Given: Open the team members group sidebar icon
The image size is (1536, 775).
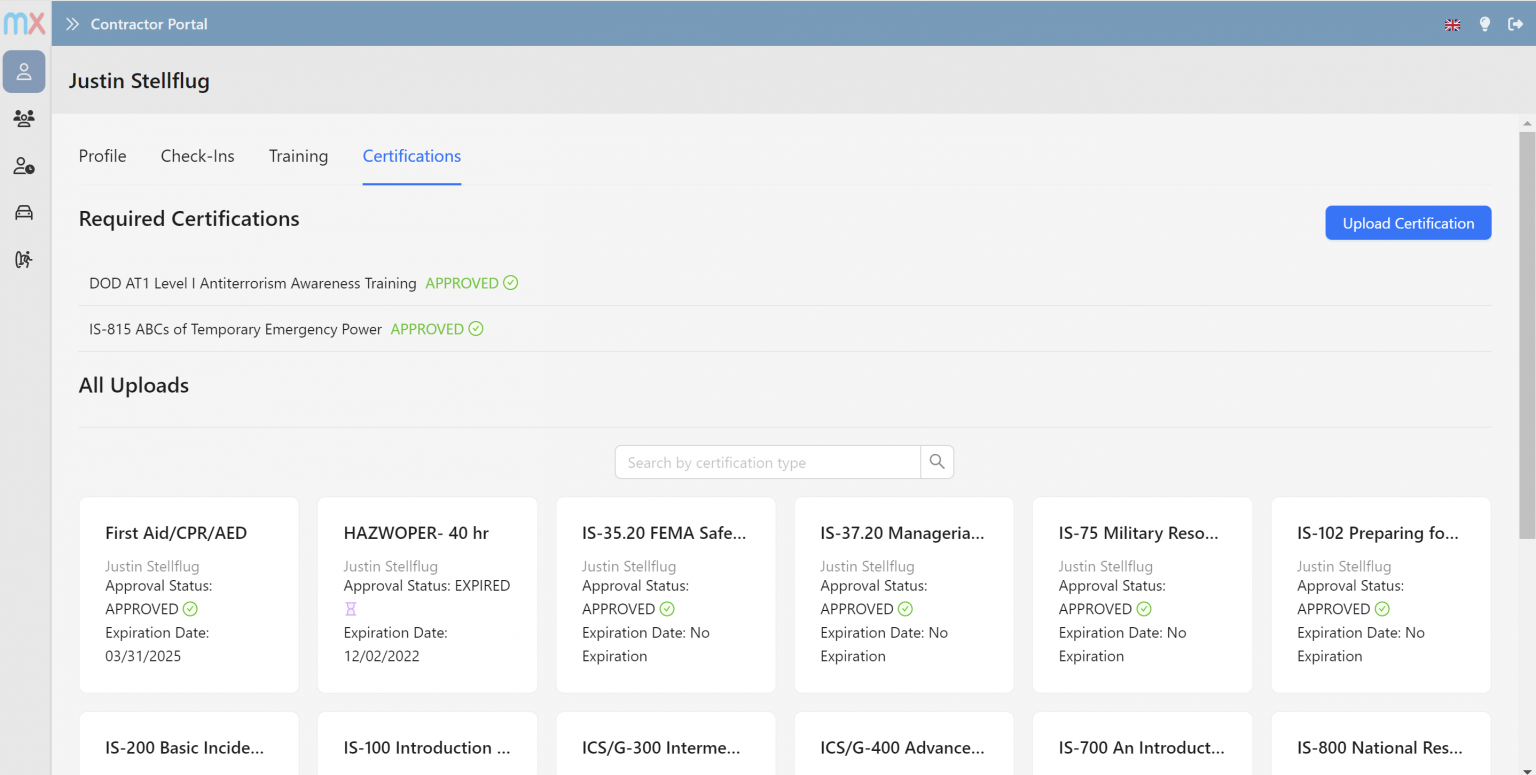Looking at the screenshot, I should coord(24,119).
